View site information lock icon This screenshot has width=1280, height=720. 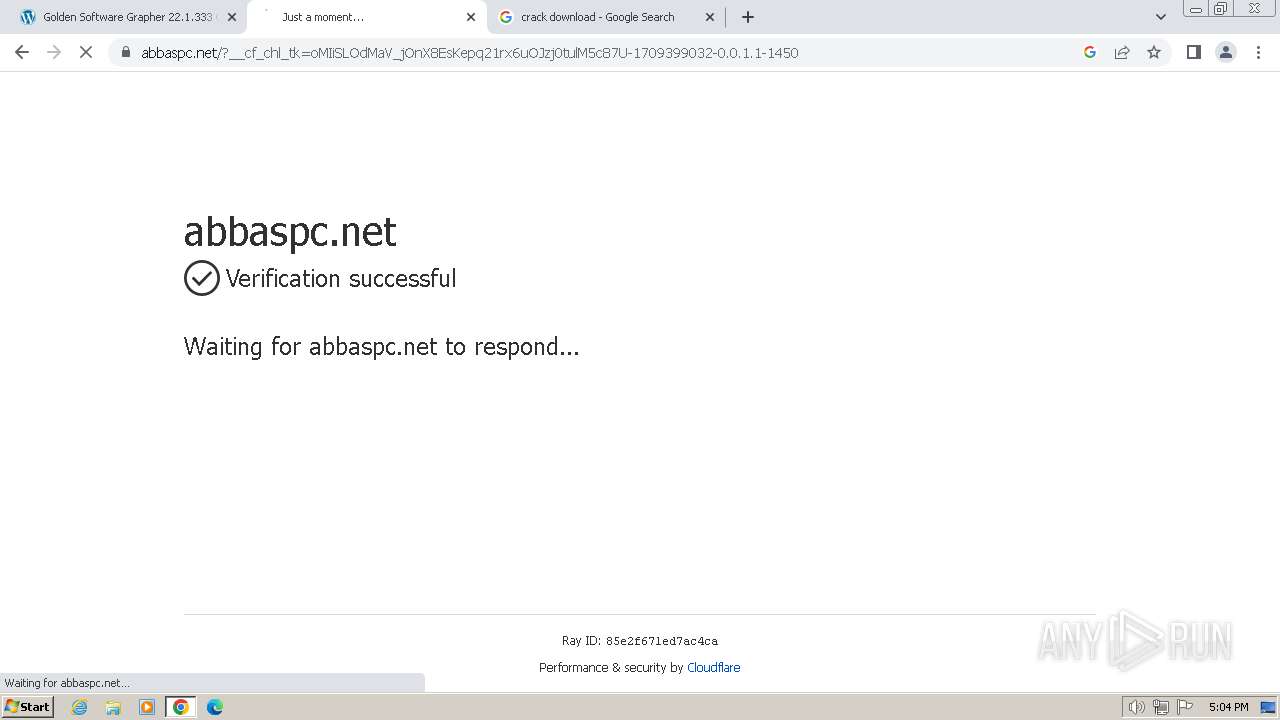(x=125, y=52)
